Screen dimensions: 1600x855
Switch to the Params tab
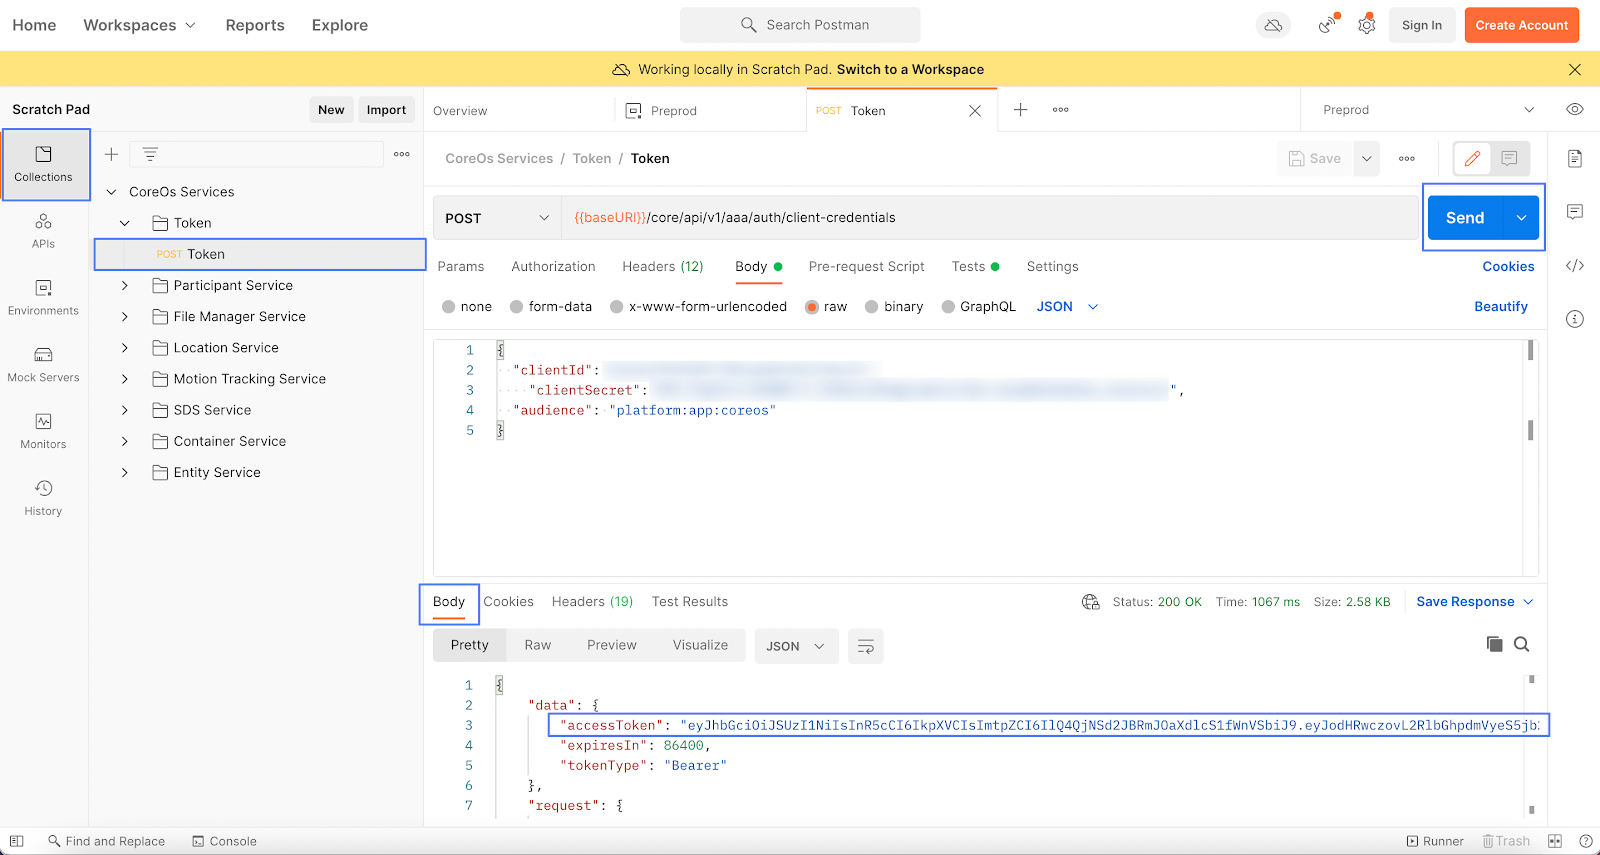click(x=460, y=267)
